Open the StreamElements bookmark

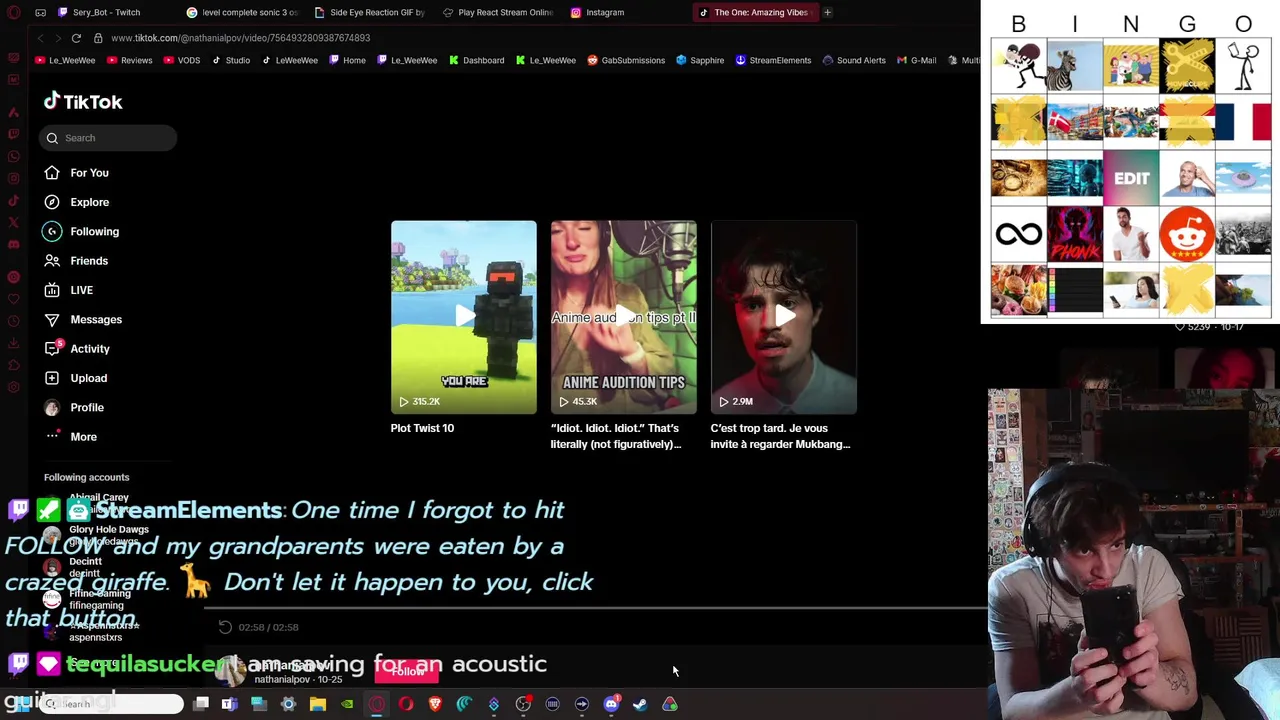click(x=773, y=60)
